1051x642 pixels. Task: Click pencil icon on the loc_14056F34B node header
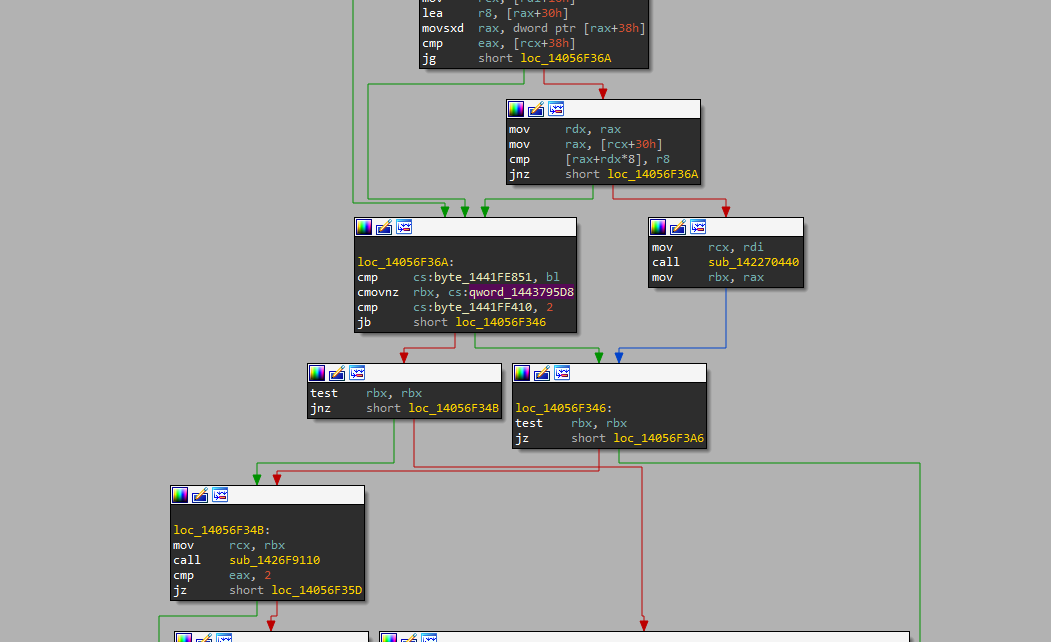pyautogui.click(x=200, y=495)
